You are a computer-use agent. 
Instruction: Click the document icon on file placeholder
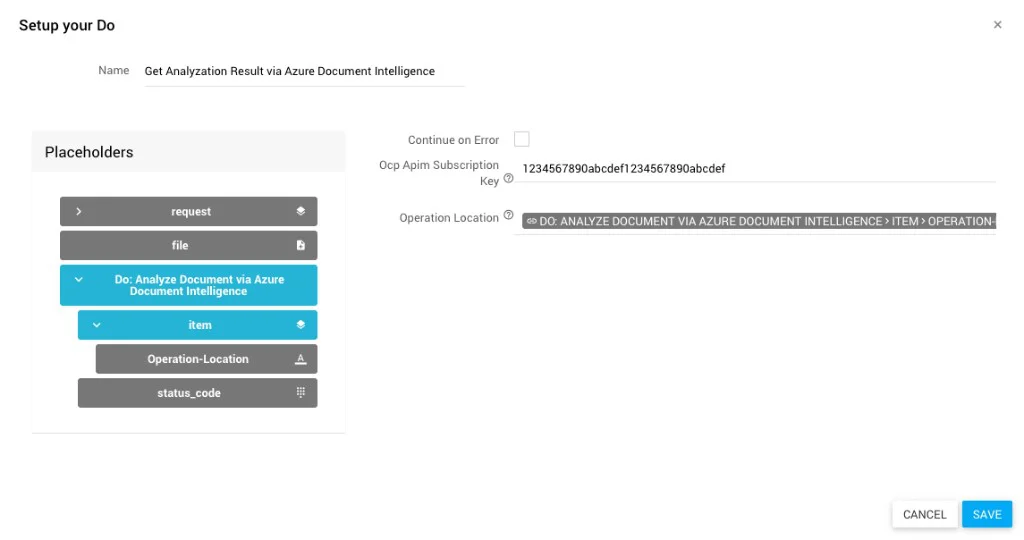click(x=300, y=246)
